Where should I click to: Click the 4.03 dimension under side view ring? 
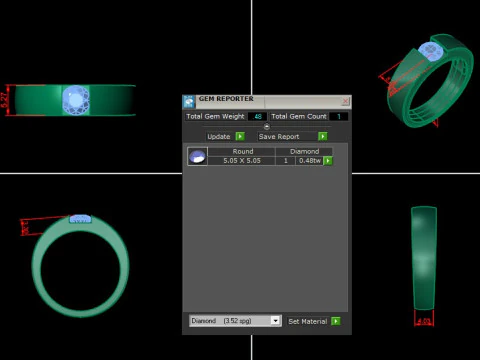(424, 321)
